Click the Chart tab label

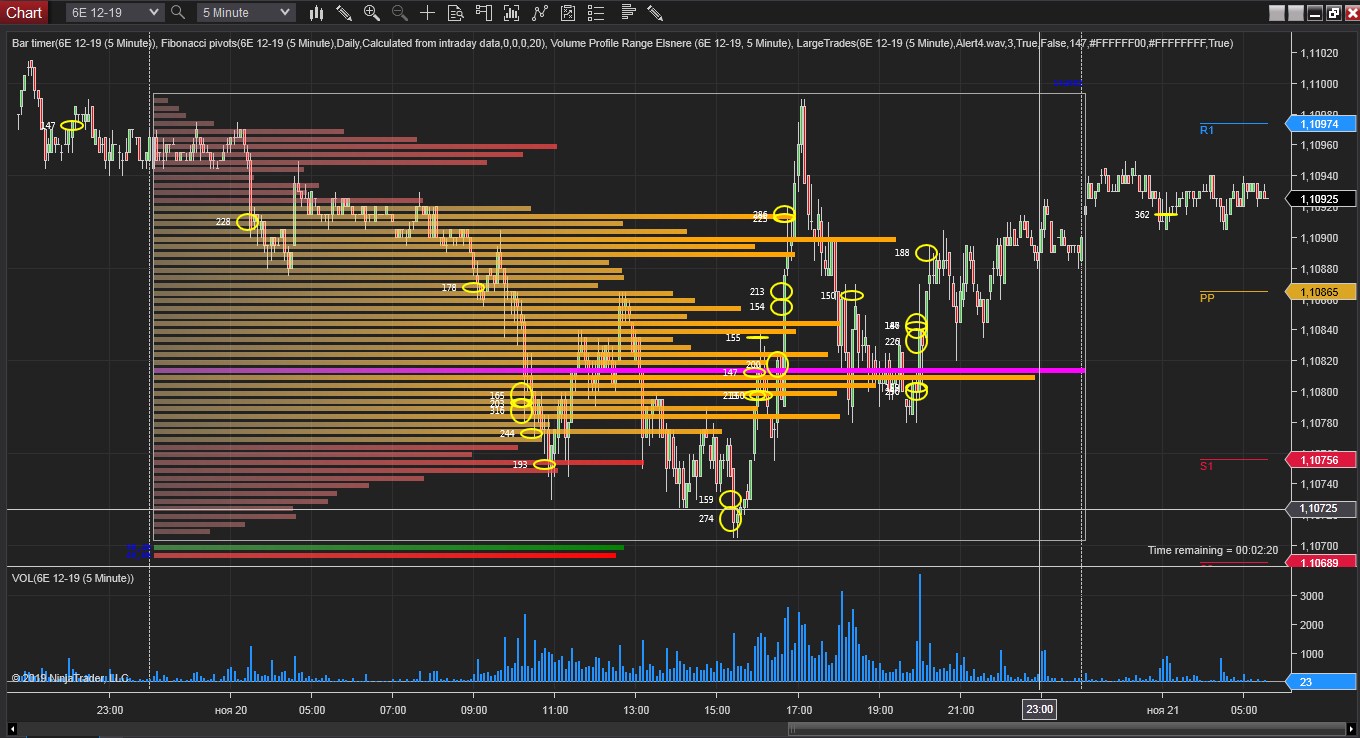pos(24,12)
